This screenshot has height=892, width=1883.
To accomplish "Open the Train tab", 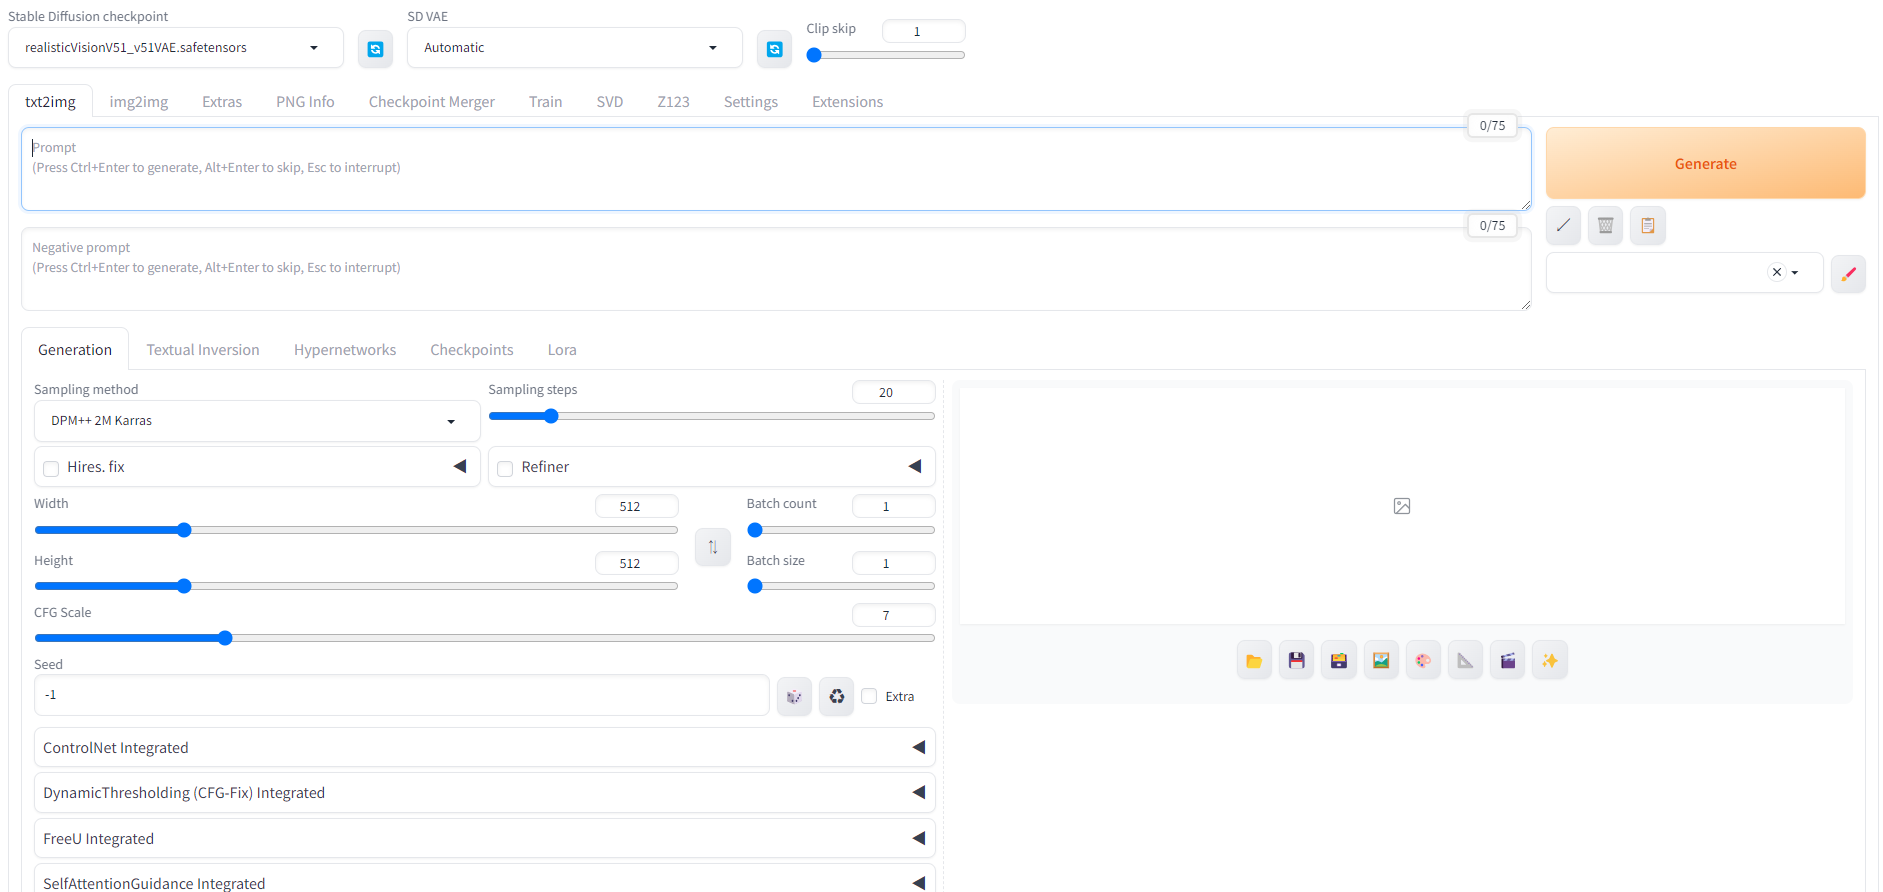I will (546, 102).
